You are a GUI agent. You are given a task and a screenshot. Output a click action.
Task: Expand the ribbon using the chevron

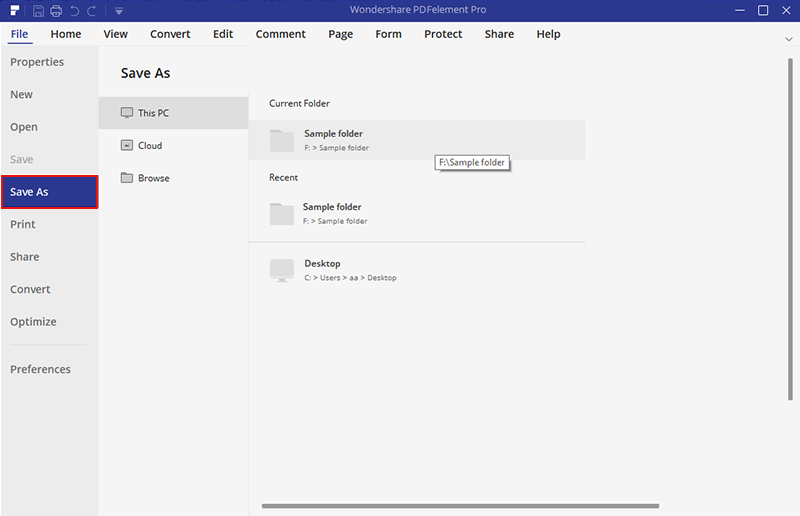pos(788,38)
